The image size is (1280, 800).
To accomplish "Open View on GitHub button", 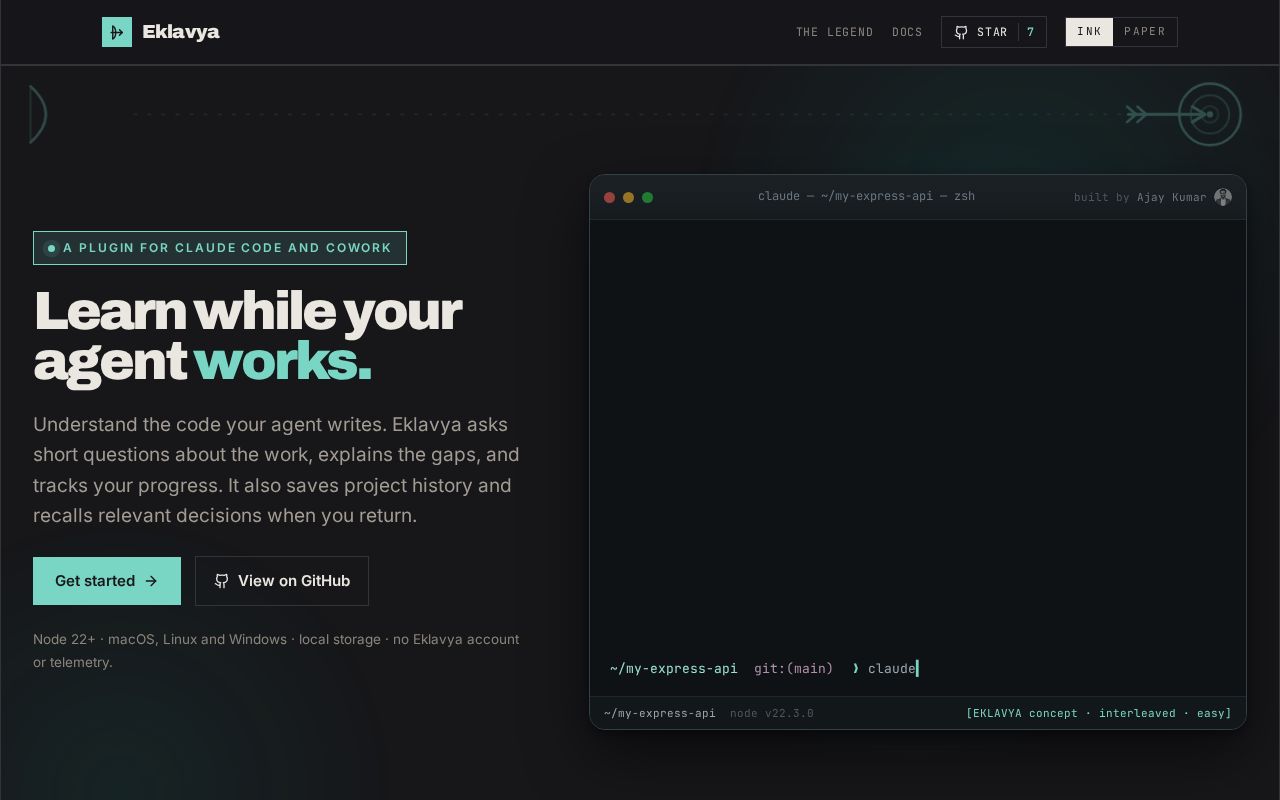I will point(282,581).
